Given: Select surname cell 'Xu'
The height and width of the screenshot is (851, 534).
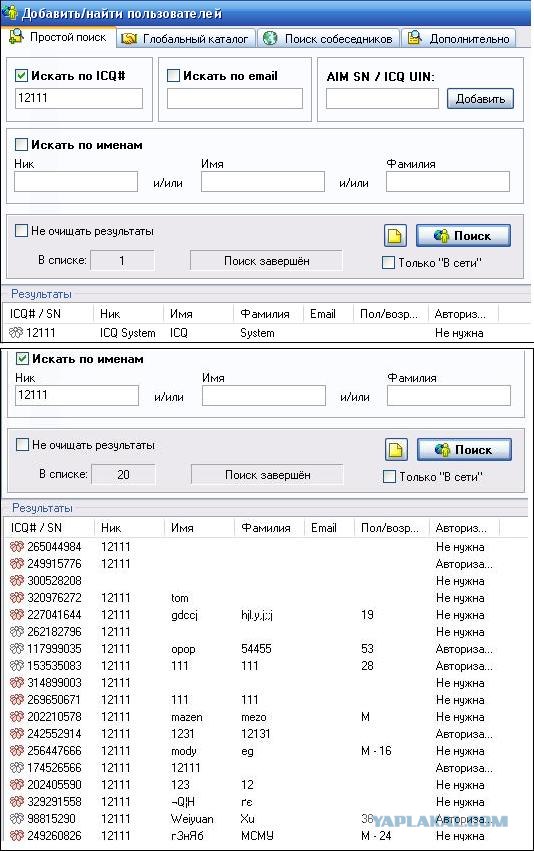Looking at the screenshot, I should tap(247, 818).
